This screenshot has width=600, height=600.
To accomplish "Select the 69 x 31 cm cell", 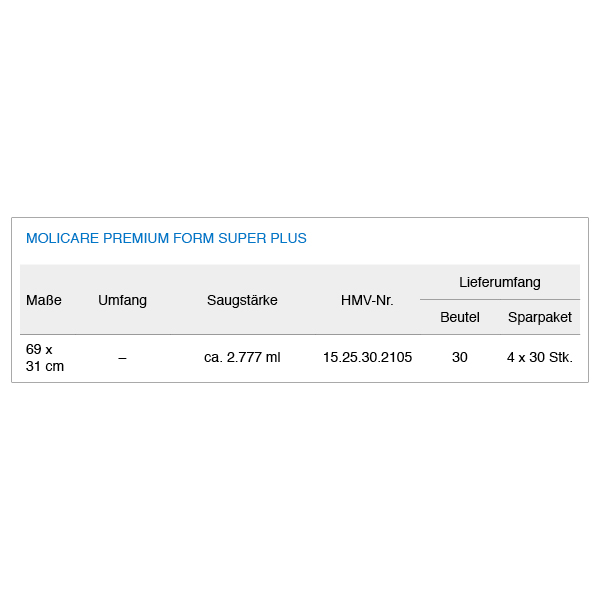I will click(45, 357).
